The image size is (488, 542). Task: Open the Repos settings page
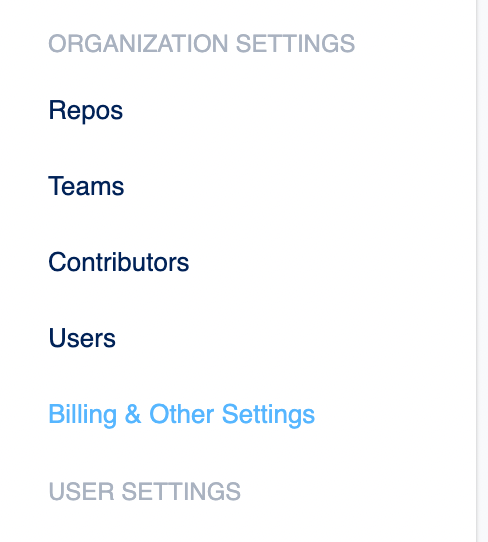coord(86,111)
